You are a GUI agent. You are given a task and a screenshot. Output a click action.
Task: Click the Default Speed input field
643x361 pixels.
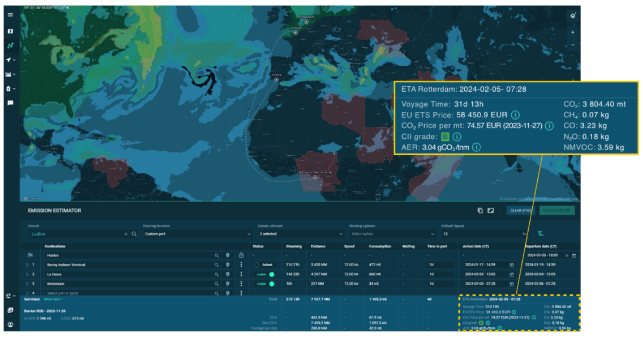pos(484,234)
